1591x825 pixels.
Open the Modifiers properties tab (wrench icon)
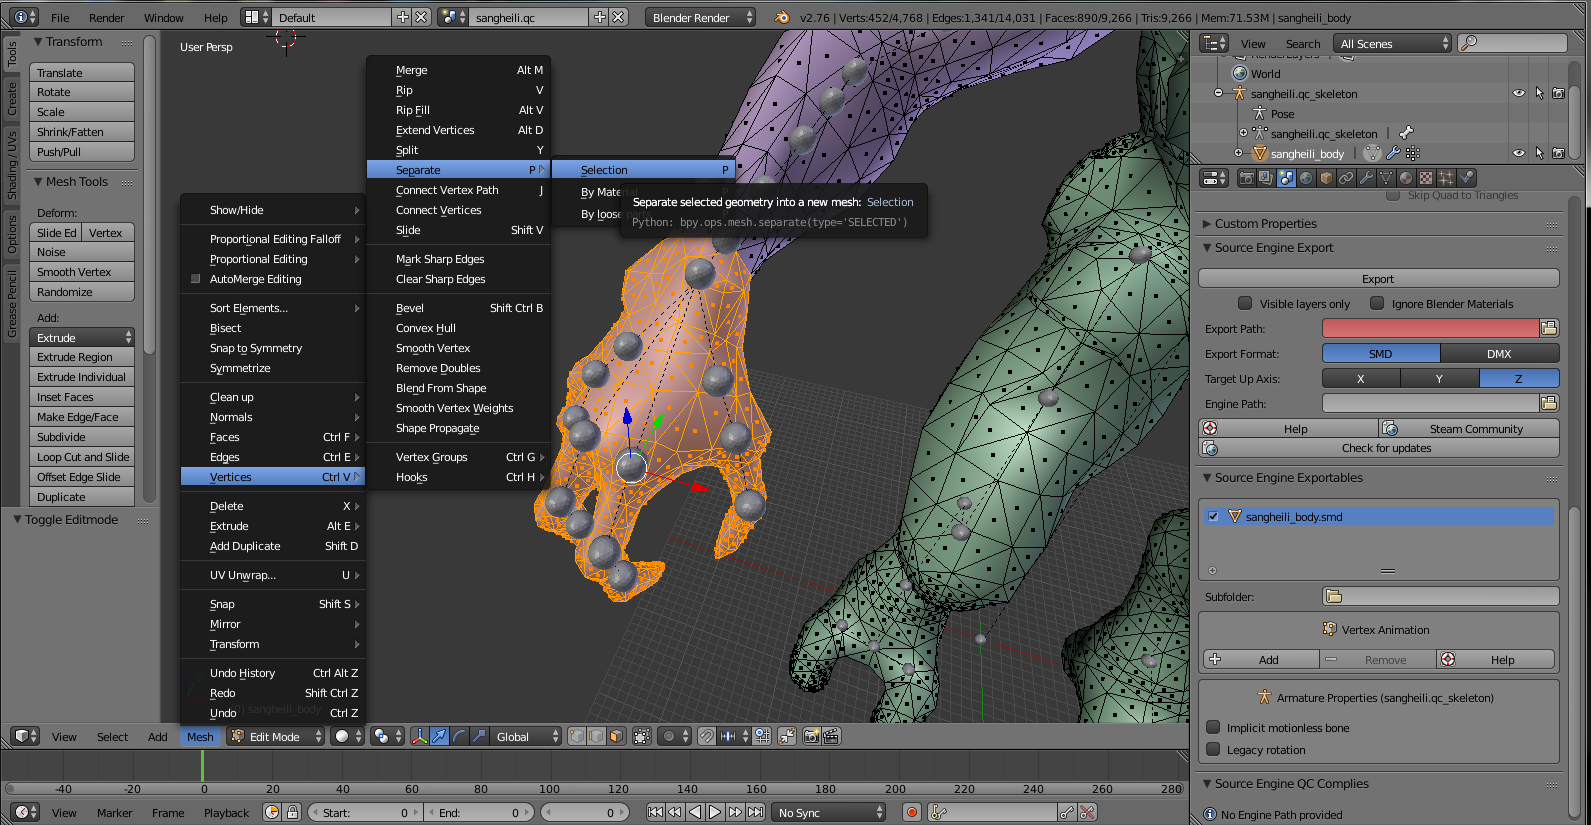[1366, 178]
